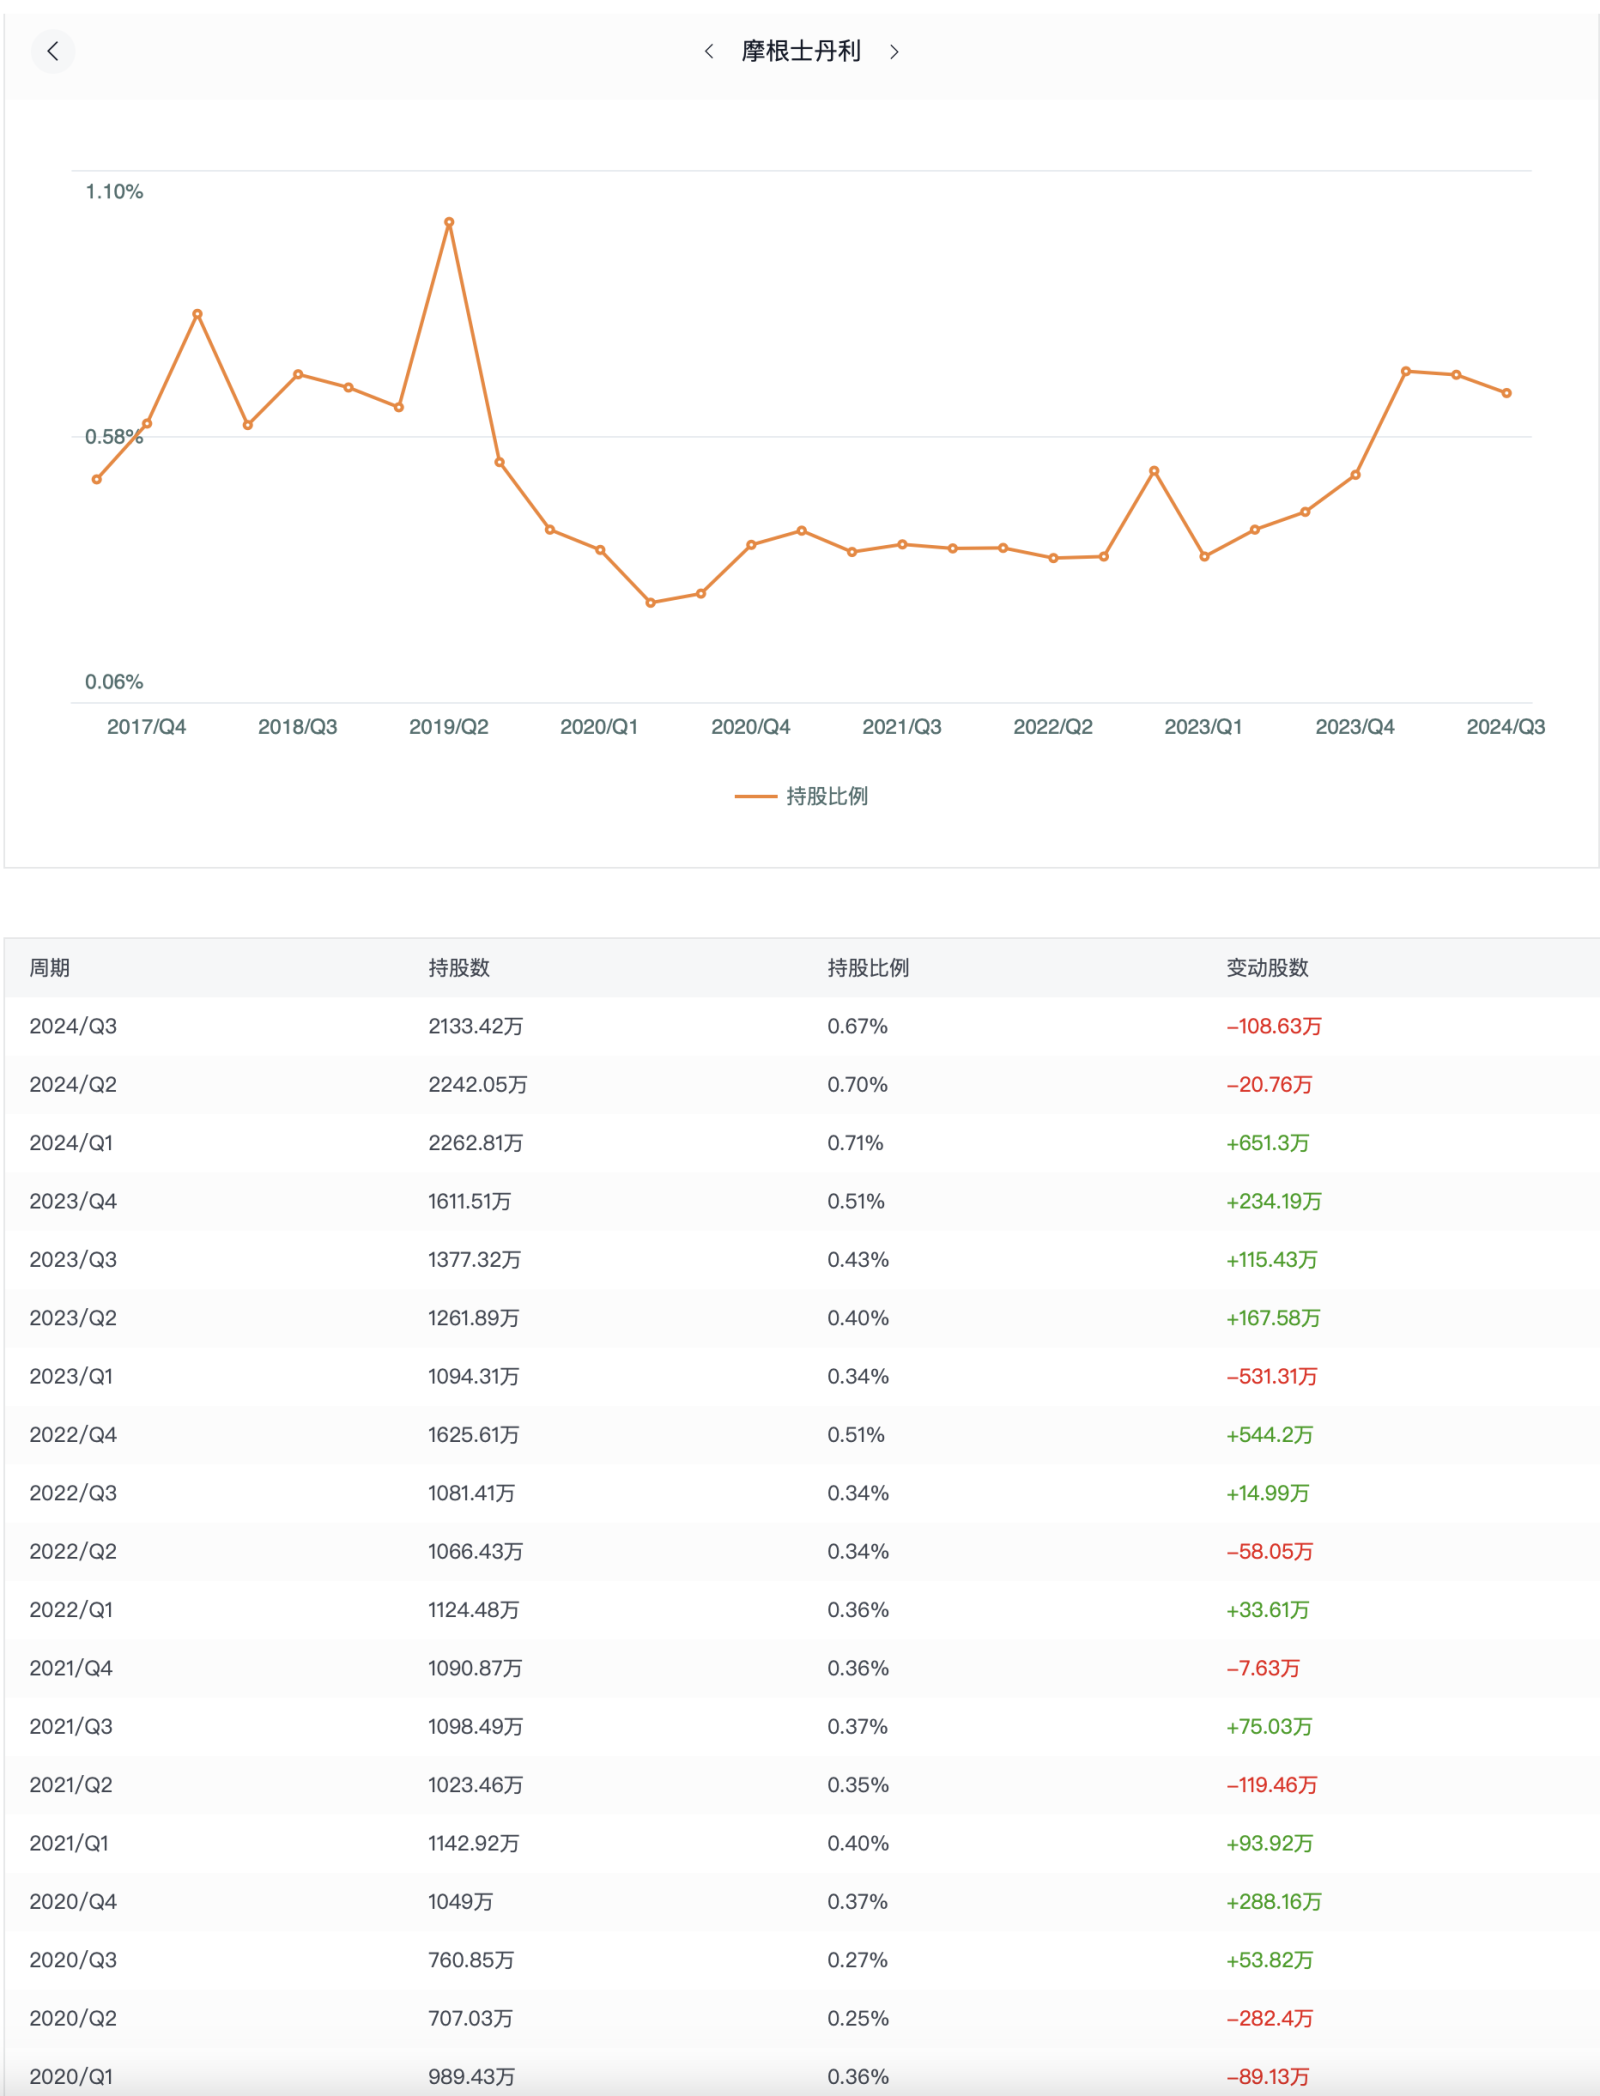Screen dimensions: 1600x2096
Task: Click holdings value 1261.89万
Action: 474,1318
